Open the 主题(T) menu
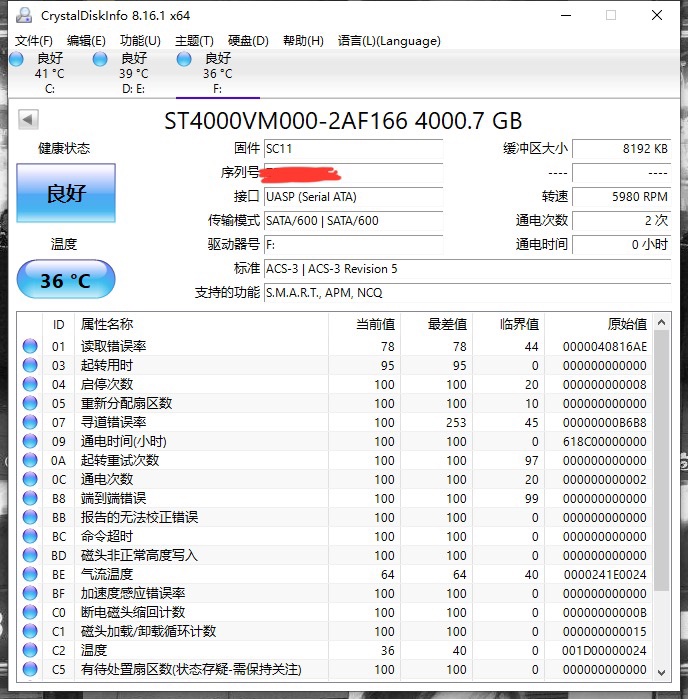This screenshot has height=699, width=688. [x=194, y=41]
